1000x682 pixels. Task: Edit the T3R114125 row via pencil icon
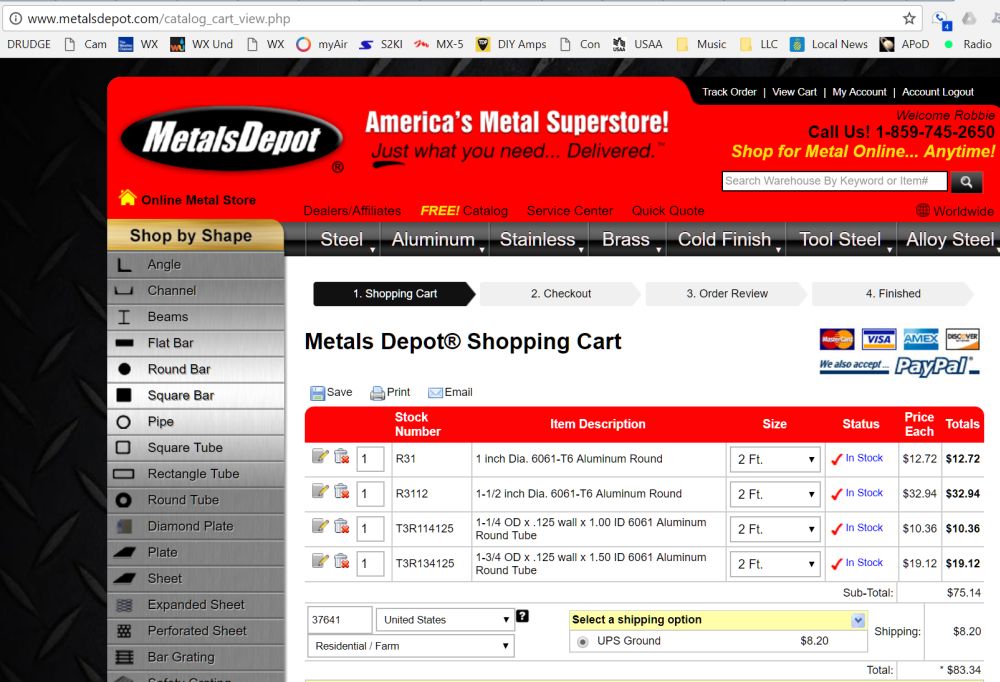(x=320, y=526)
